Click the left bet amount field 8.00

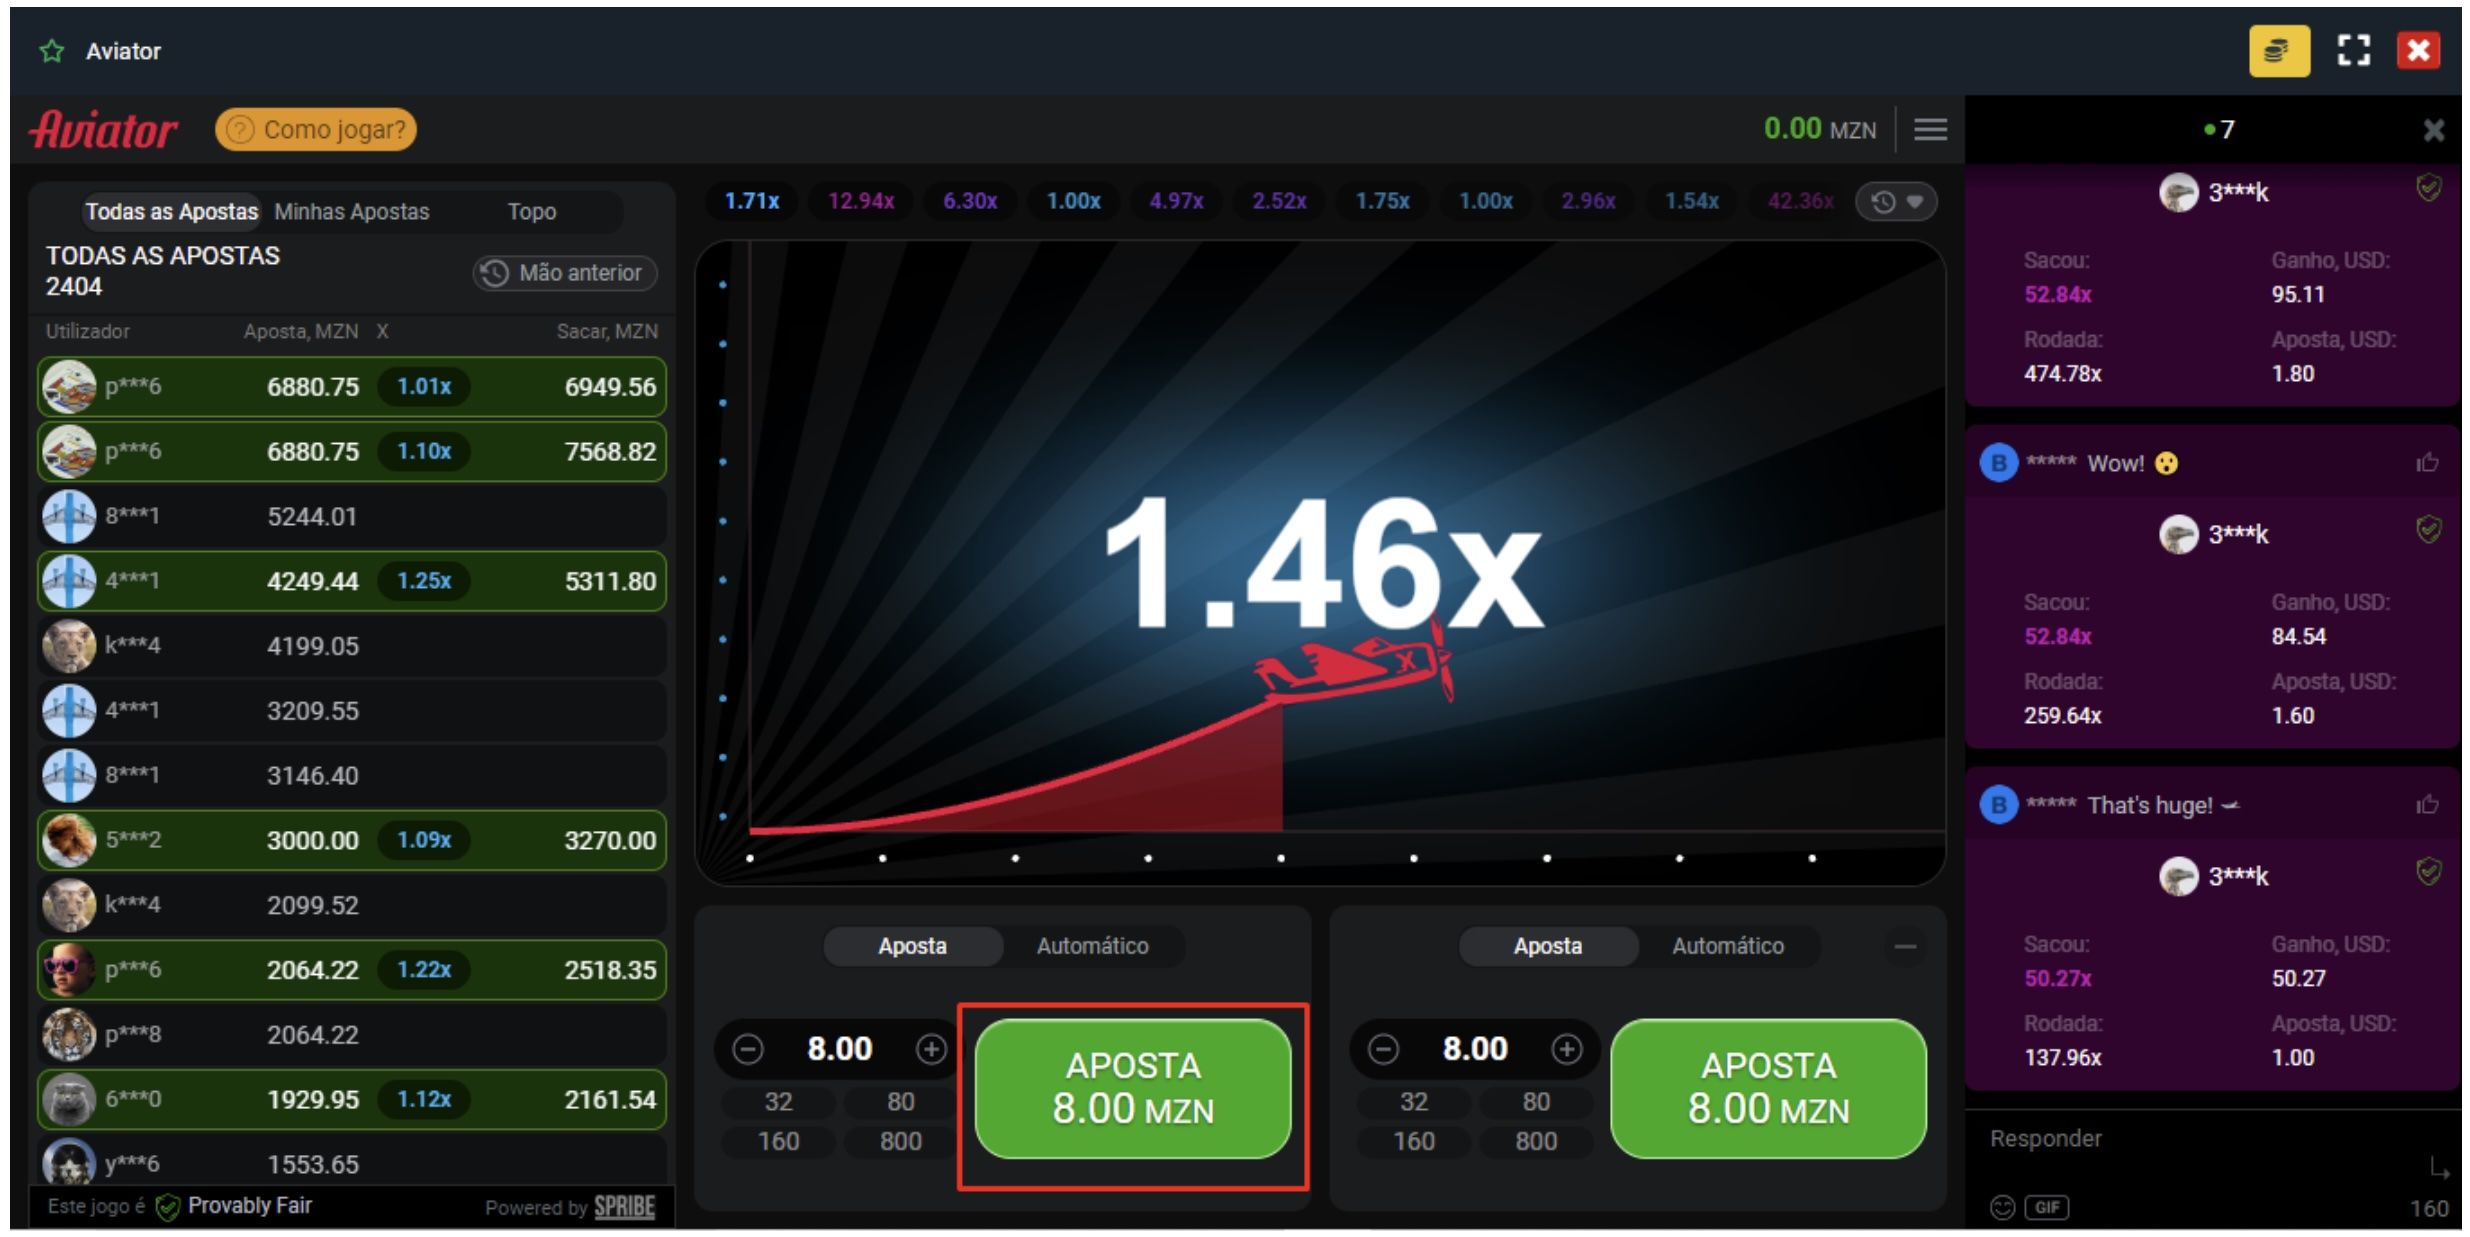coord(839,1049)
